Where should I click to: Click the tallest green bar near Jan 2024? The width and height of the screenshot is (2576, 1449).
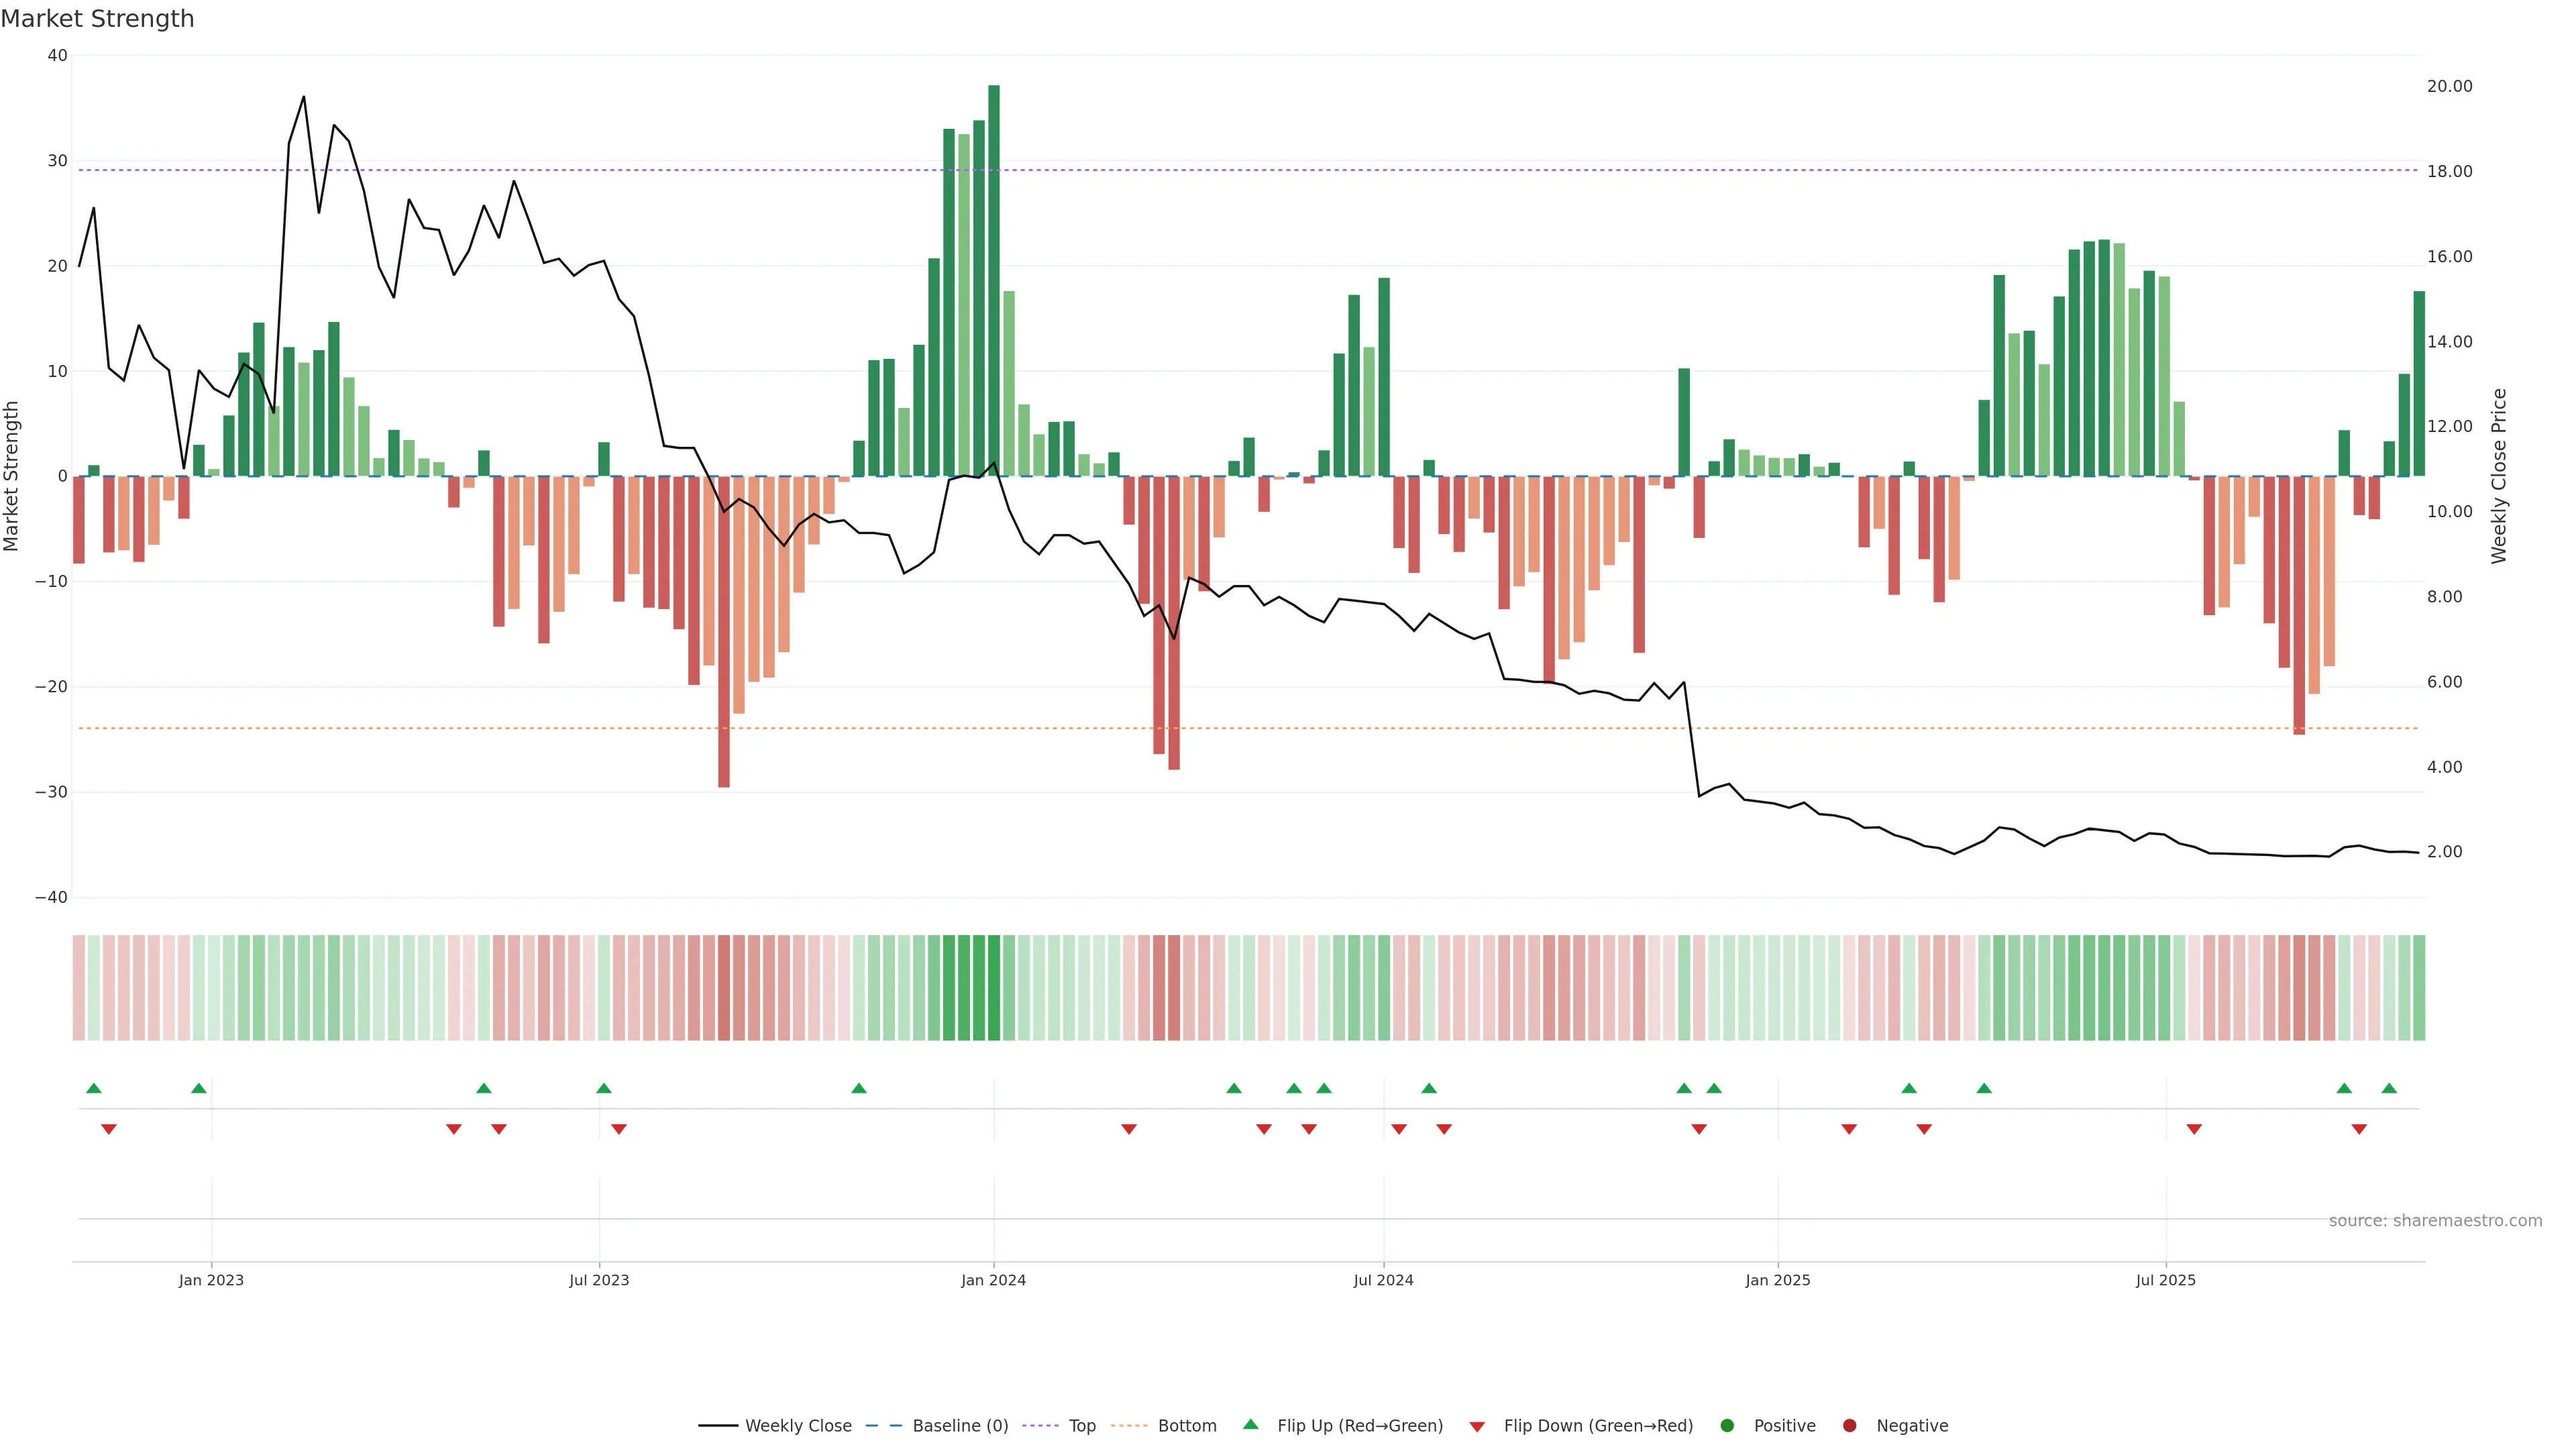[993, 280]
